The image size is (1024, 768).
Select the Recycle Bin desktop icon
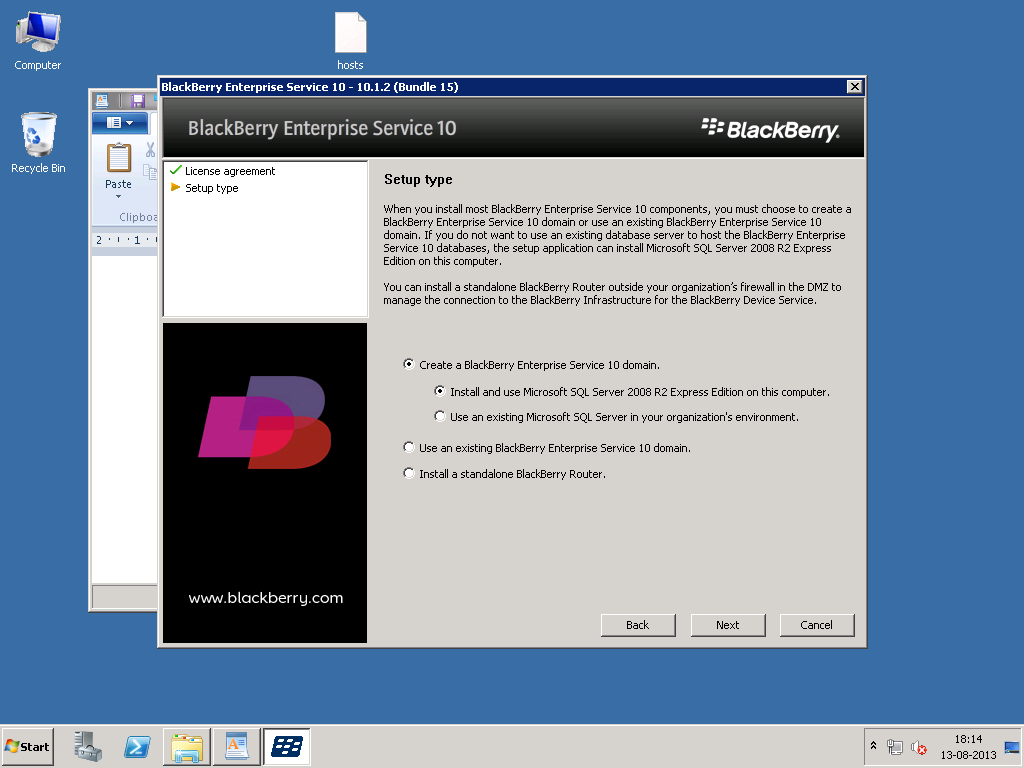click(x=38, y=142)
